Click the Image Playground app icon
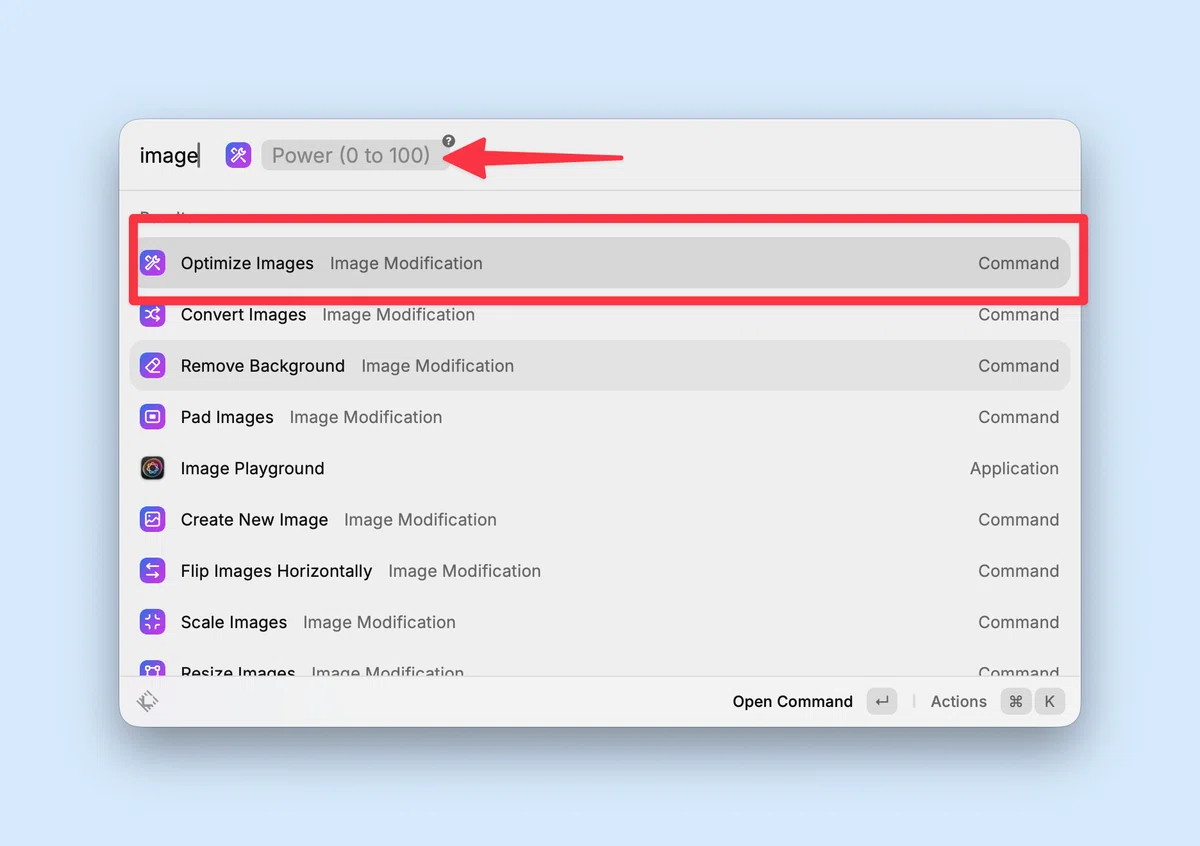 [152, 468]
